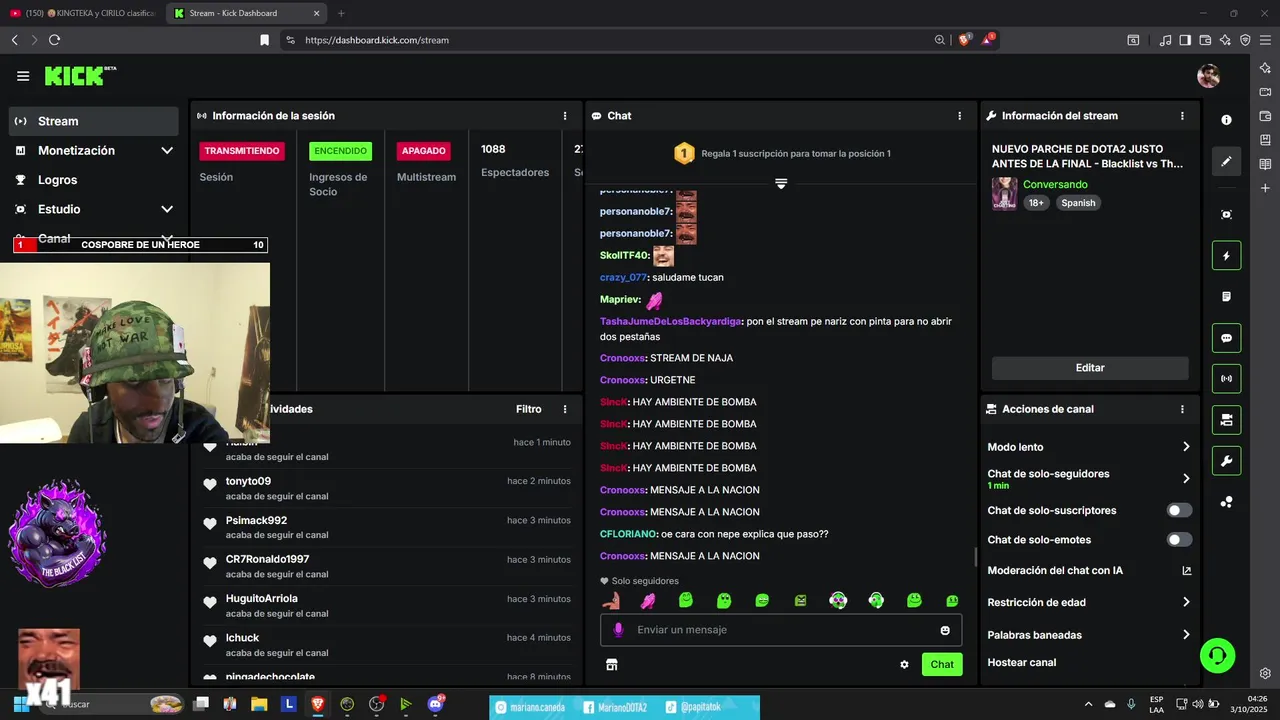Open the document notes icon in the right toolbar

pos(1227,297)
